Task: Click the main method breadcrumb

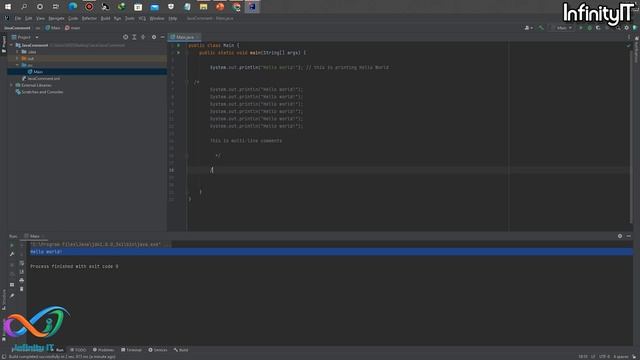Action: pos(73,28)
